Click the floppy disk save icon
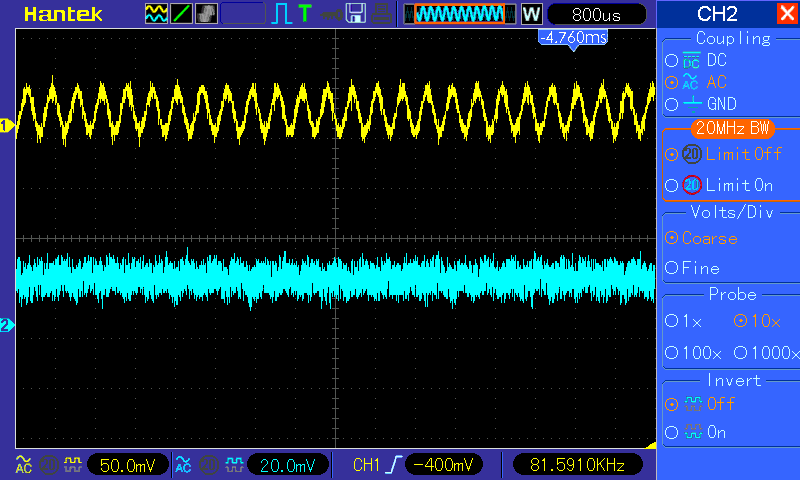The height and width of the screenshot is (480, 800). 356,14
